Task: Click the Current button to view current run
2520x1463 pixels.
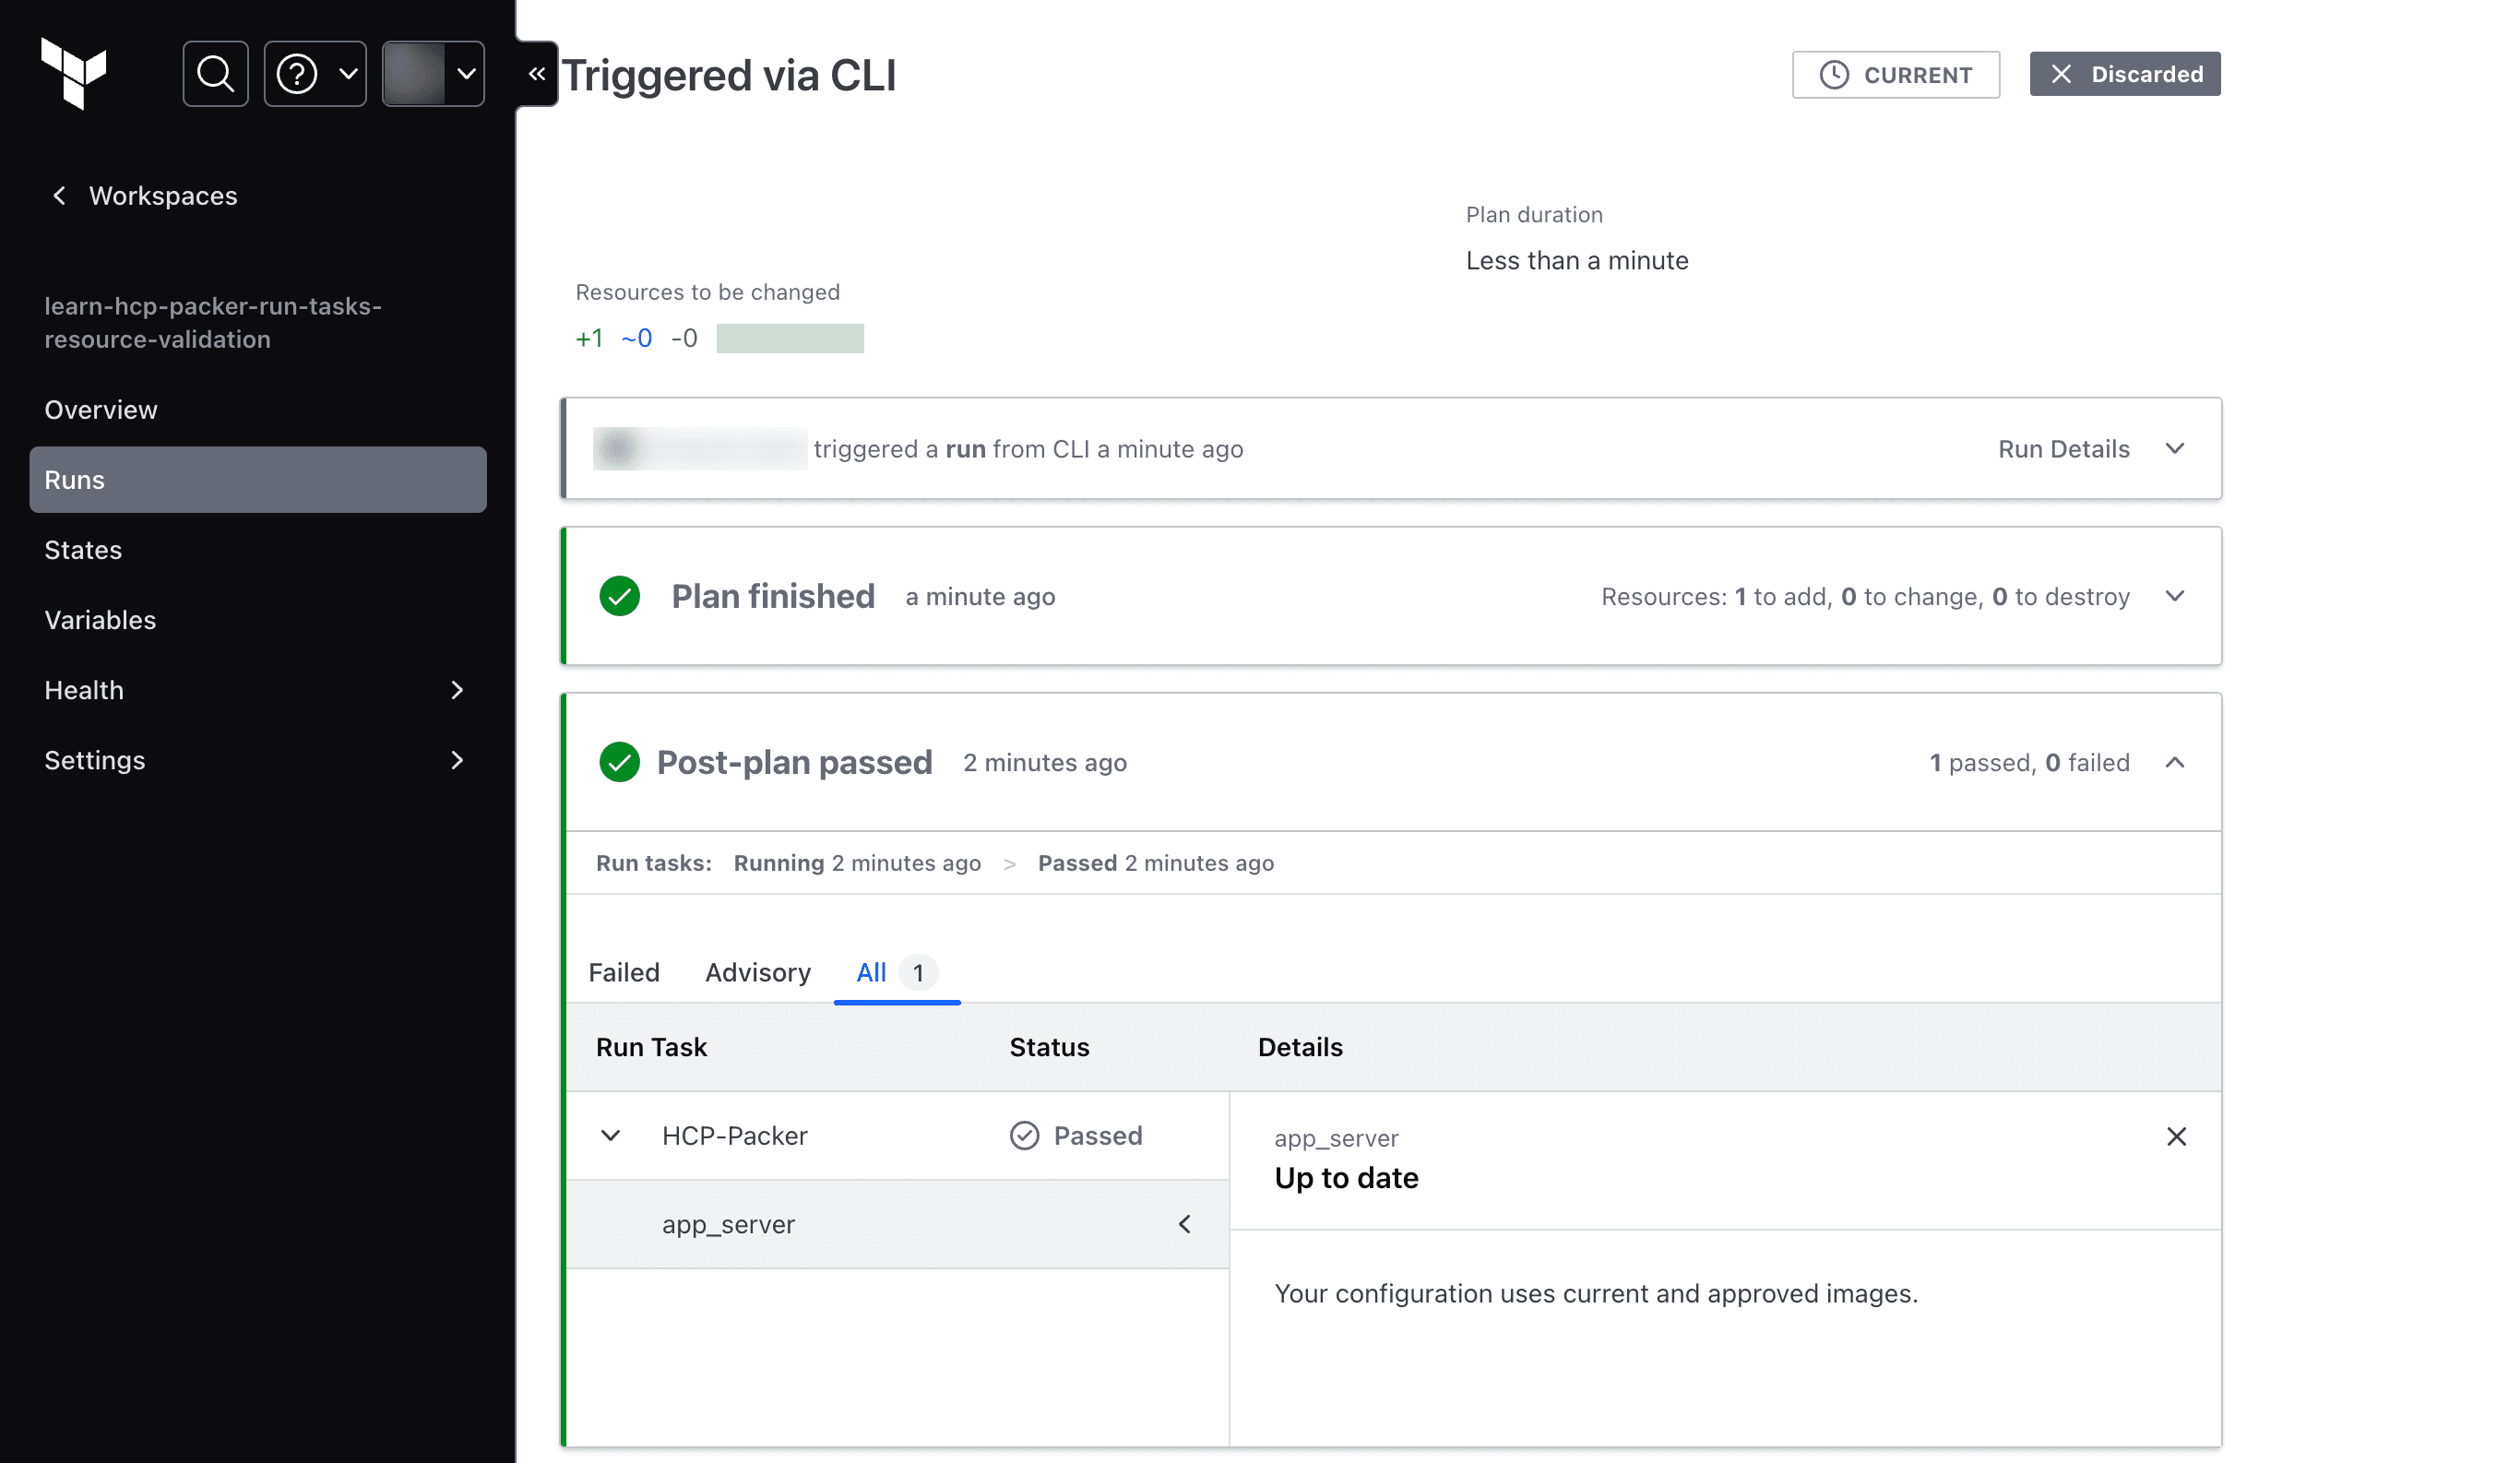Action: (1896, 73)
